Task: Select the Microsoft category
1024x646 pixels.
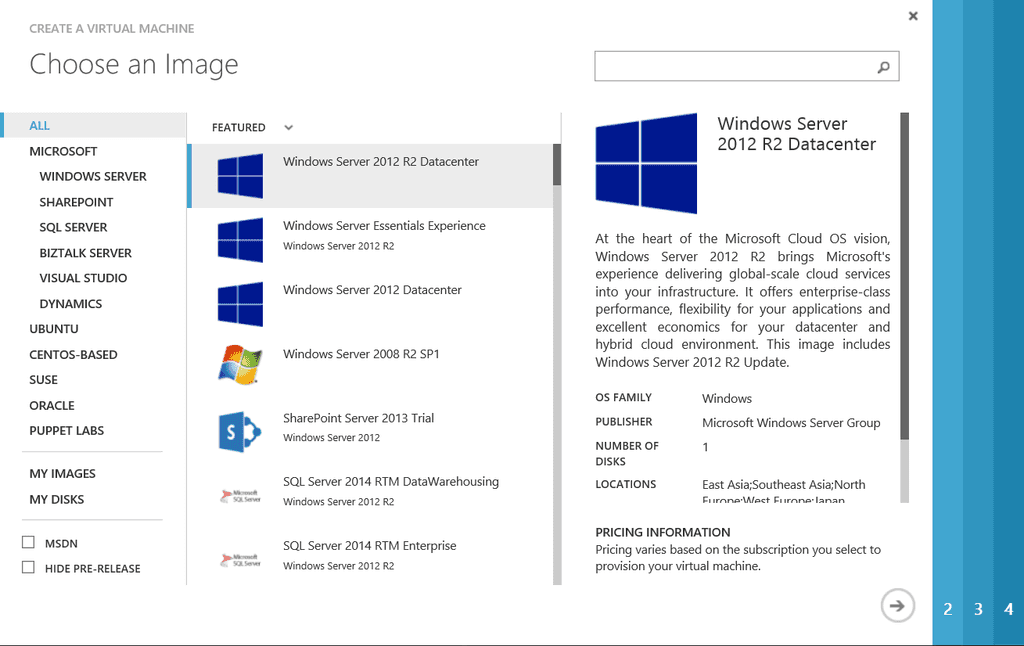Action: click(63, 151)
